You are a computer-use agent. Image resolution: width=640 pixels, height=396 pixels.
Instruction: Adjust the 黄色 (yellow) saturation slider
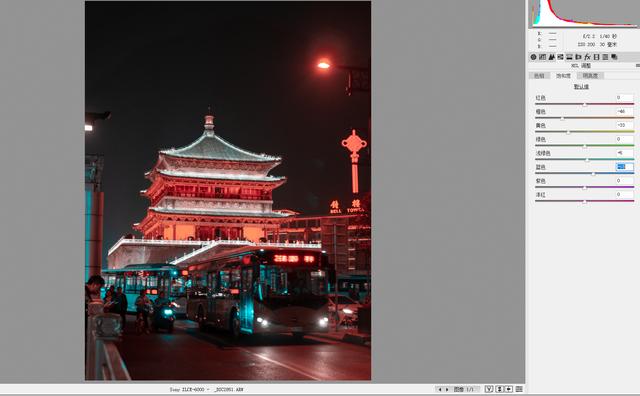tap(568, 132)
